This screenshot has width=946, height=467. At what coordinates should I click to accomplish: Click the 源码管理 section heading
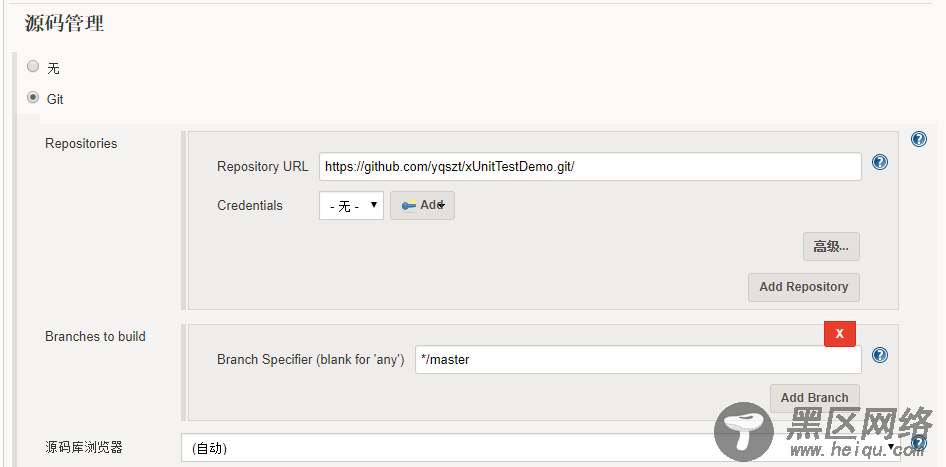tap(64, 24)
